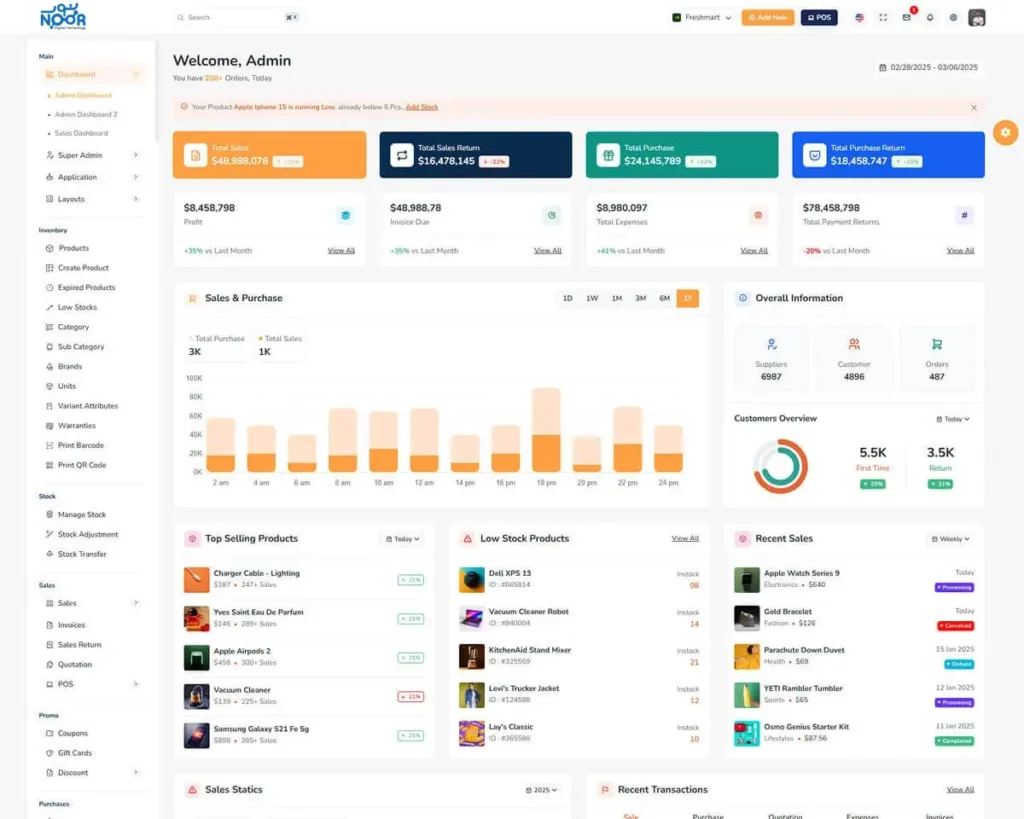Select the 6M chart range
The height and width of the screenshot is (819, 1024).
[664, 298]
